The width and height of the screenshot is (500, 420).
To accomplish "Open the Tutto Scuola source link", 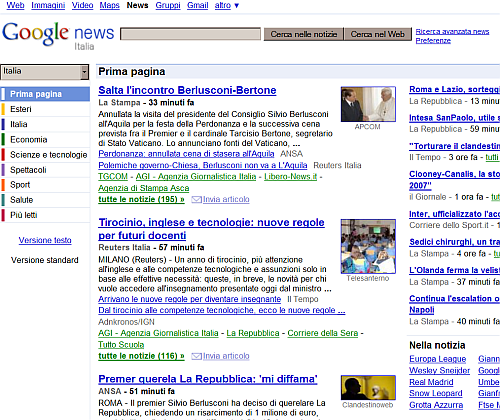I will click(x=121, y=345).
